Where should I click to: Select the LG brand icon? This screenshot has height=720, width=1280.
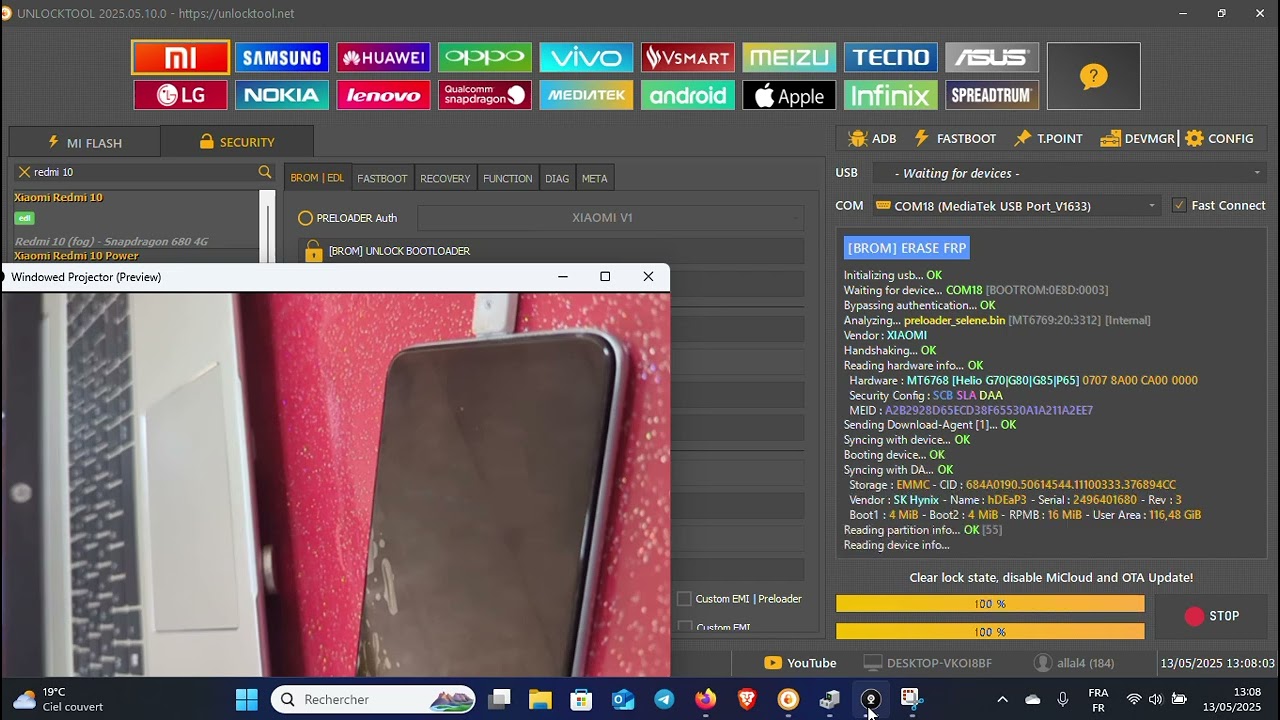click(181, 95)
